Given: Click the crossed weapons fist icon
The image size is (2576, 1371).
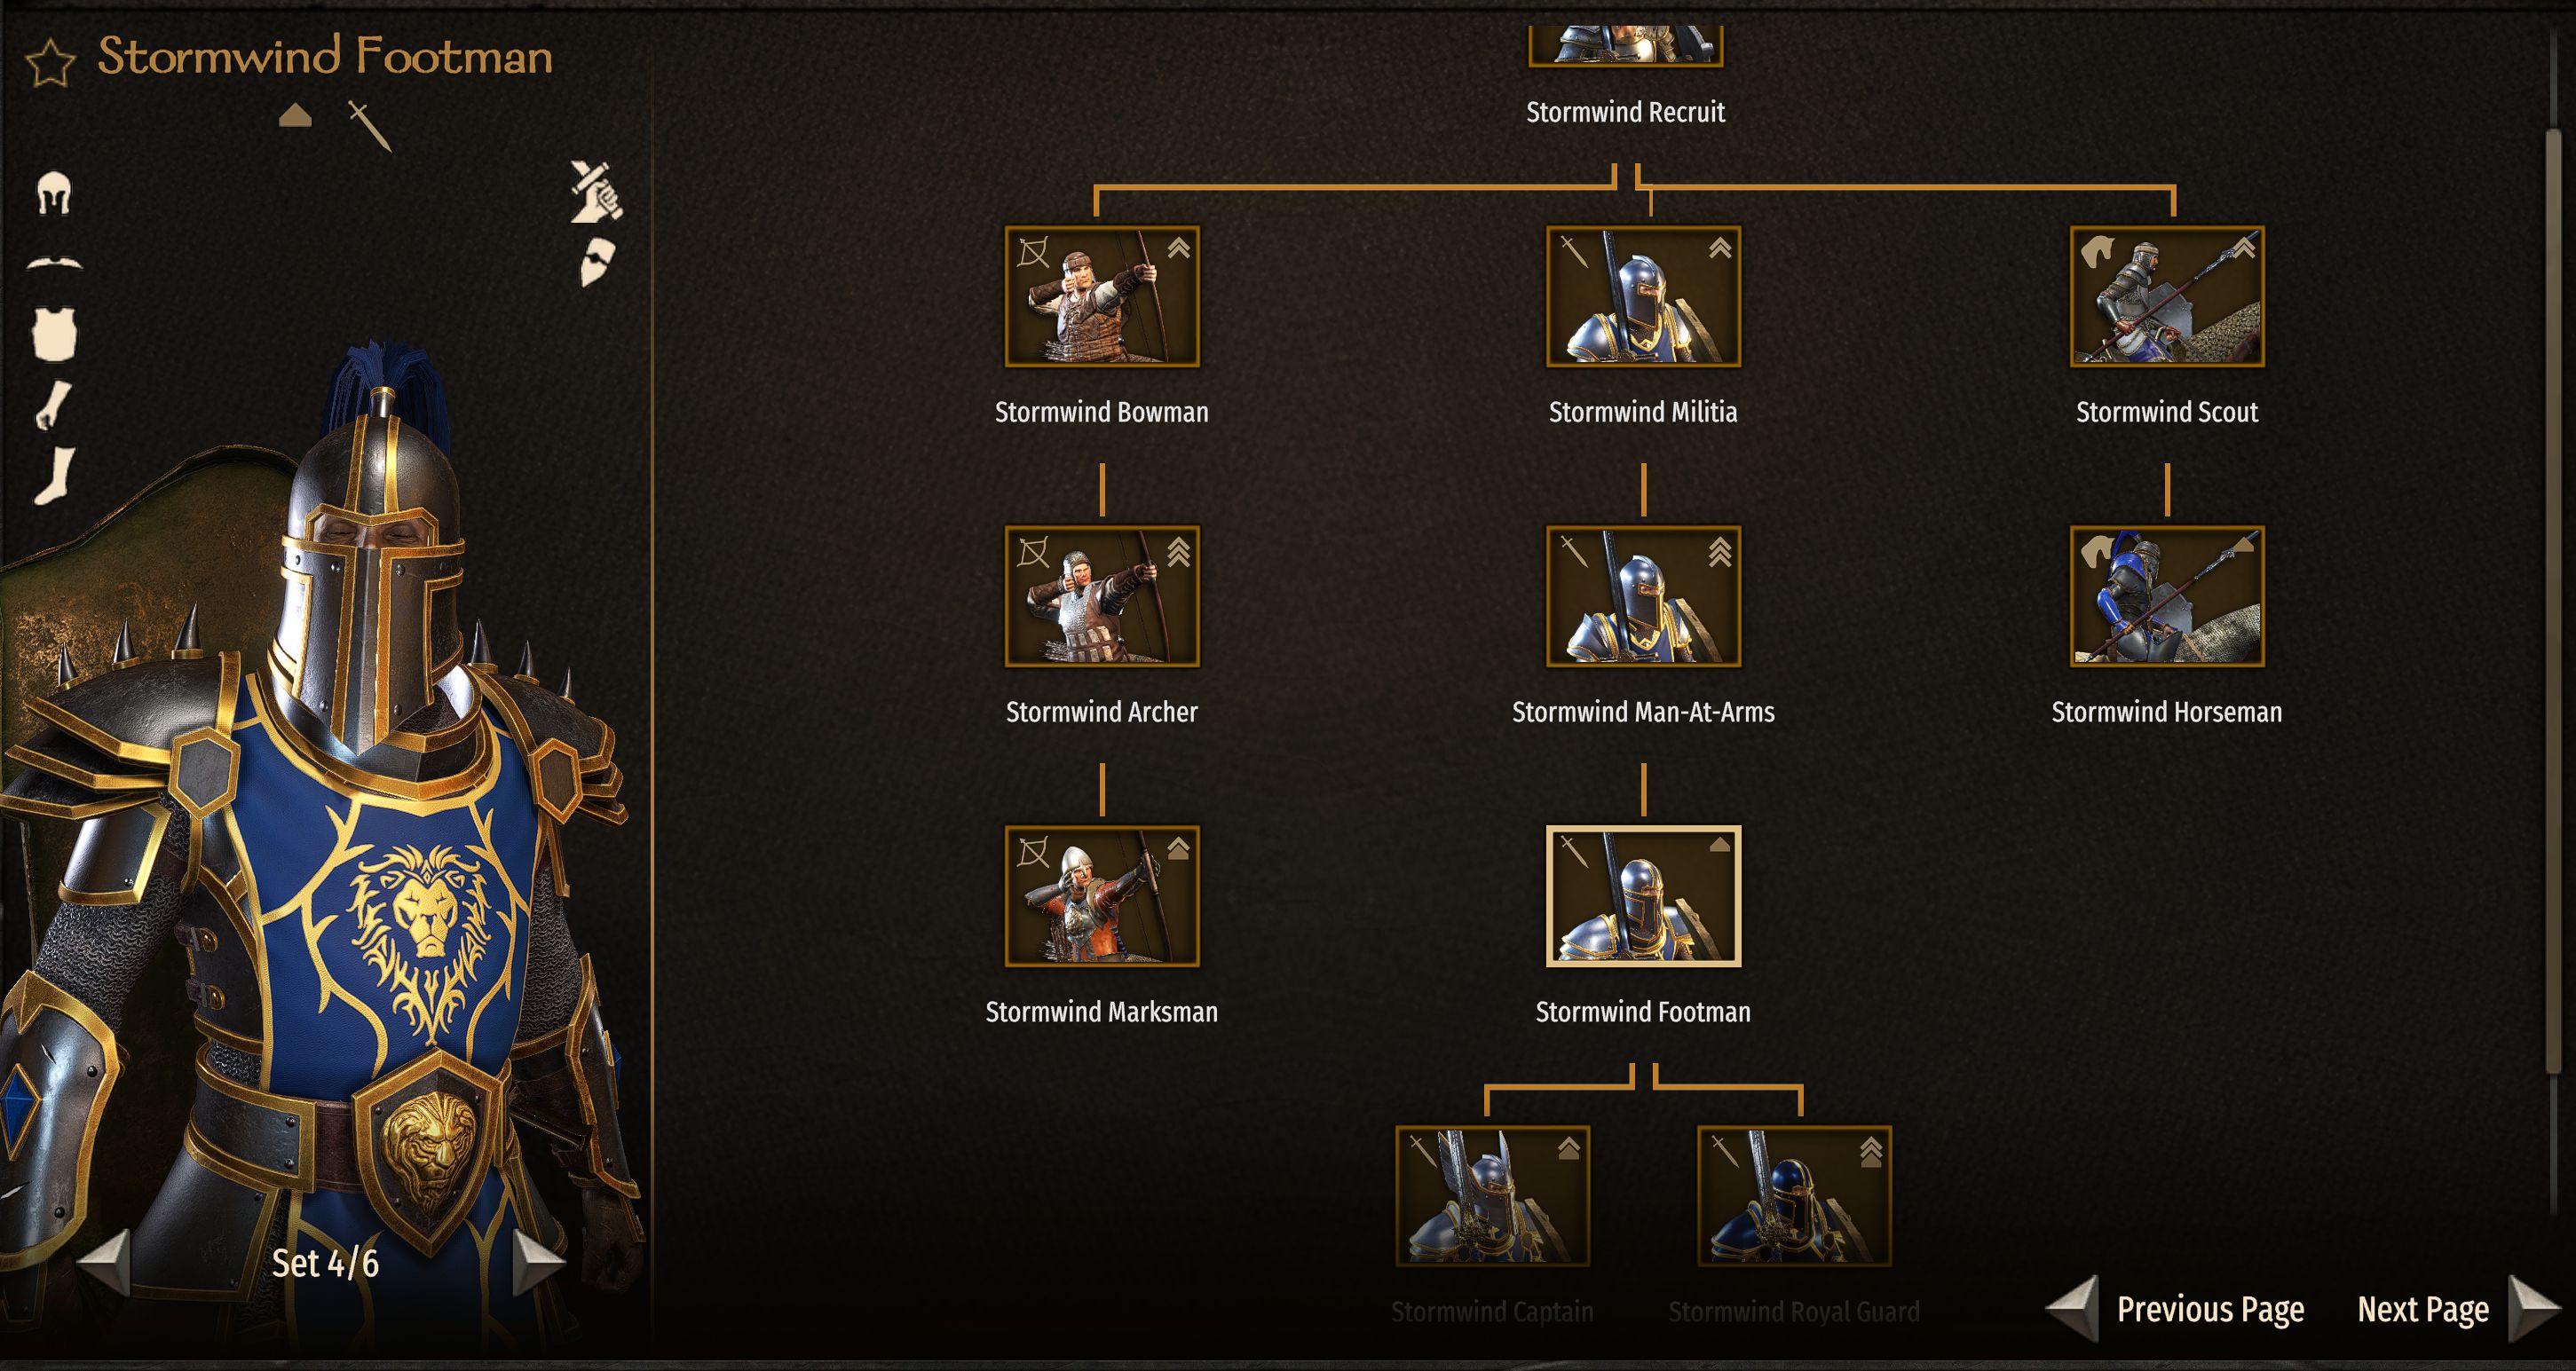Looking at the screenshot, I should (x=596, y=190).
